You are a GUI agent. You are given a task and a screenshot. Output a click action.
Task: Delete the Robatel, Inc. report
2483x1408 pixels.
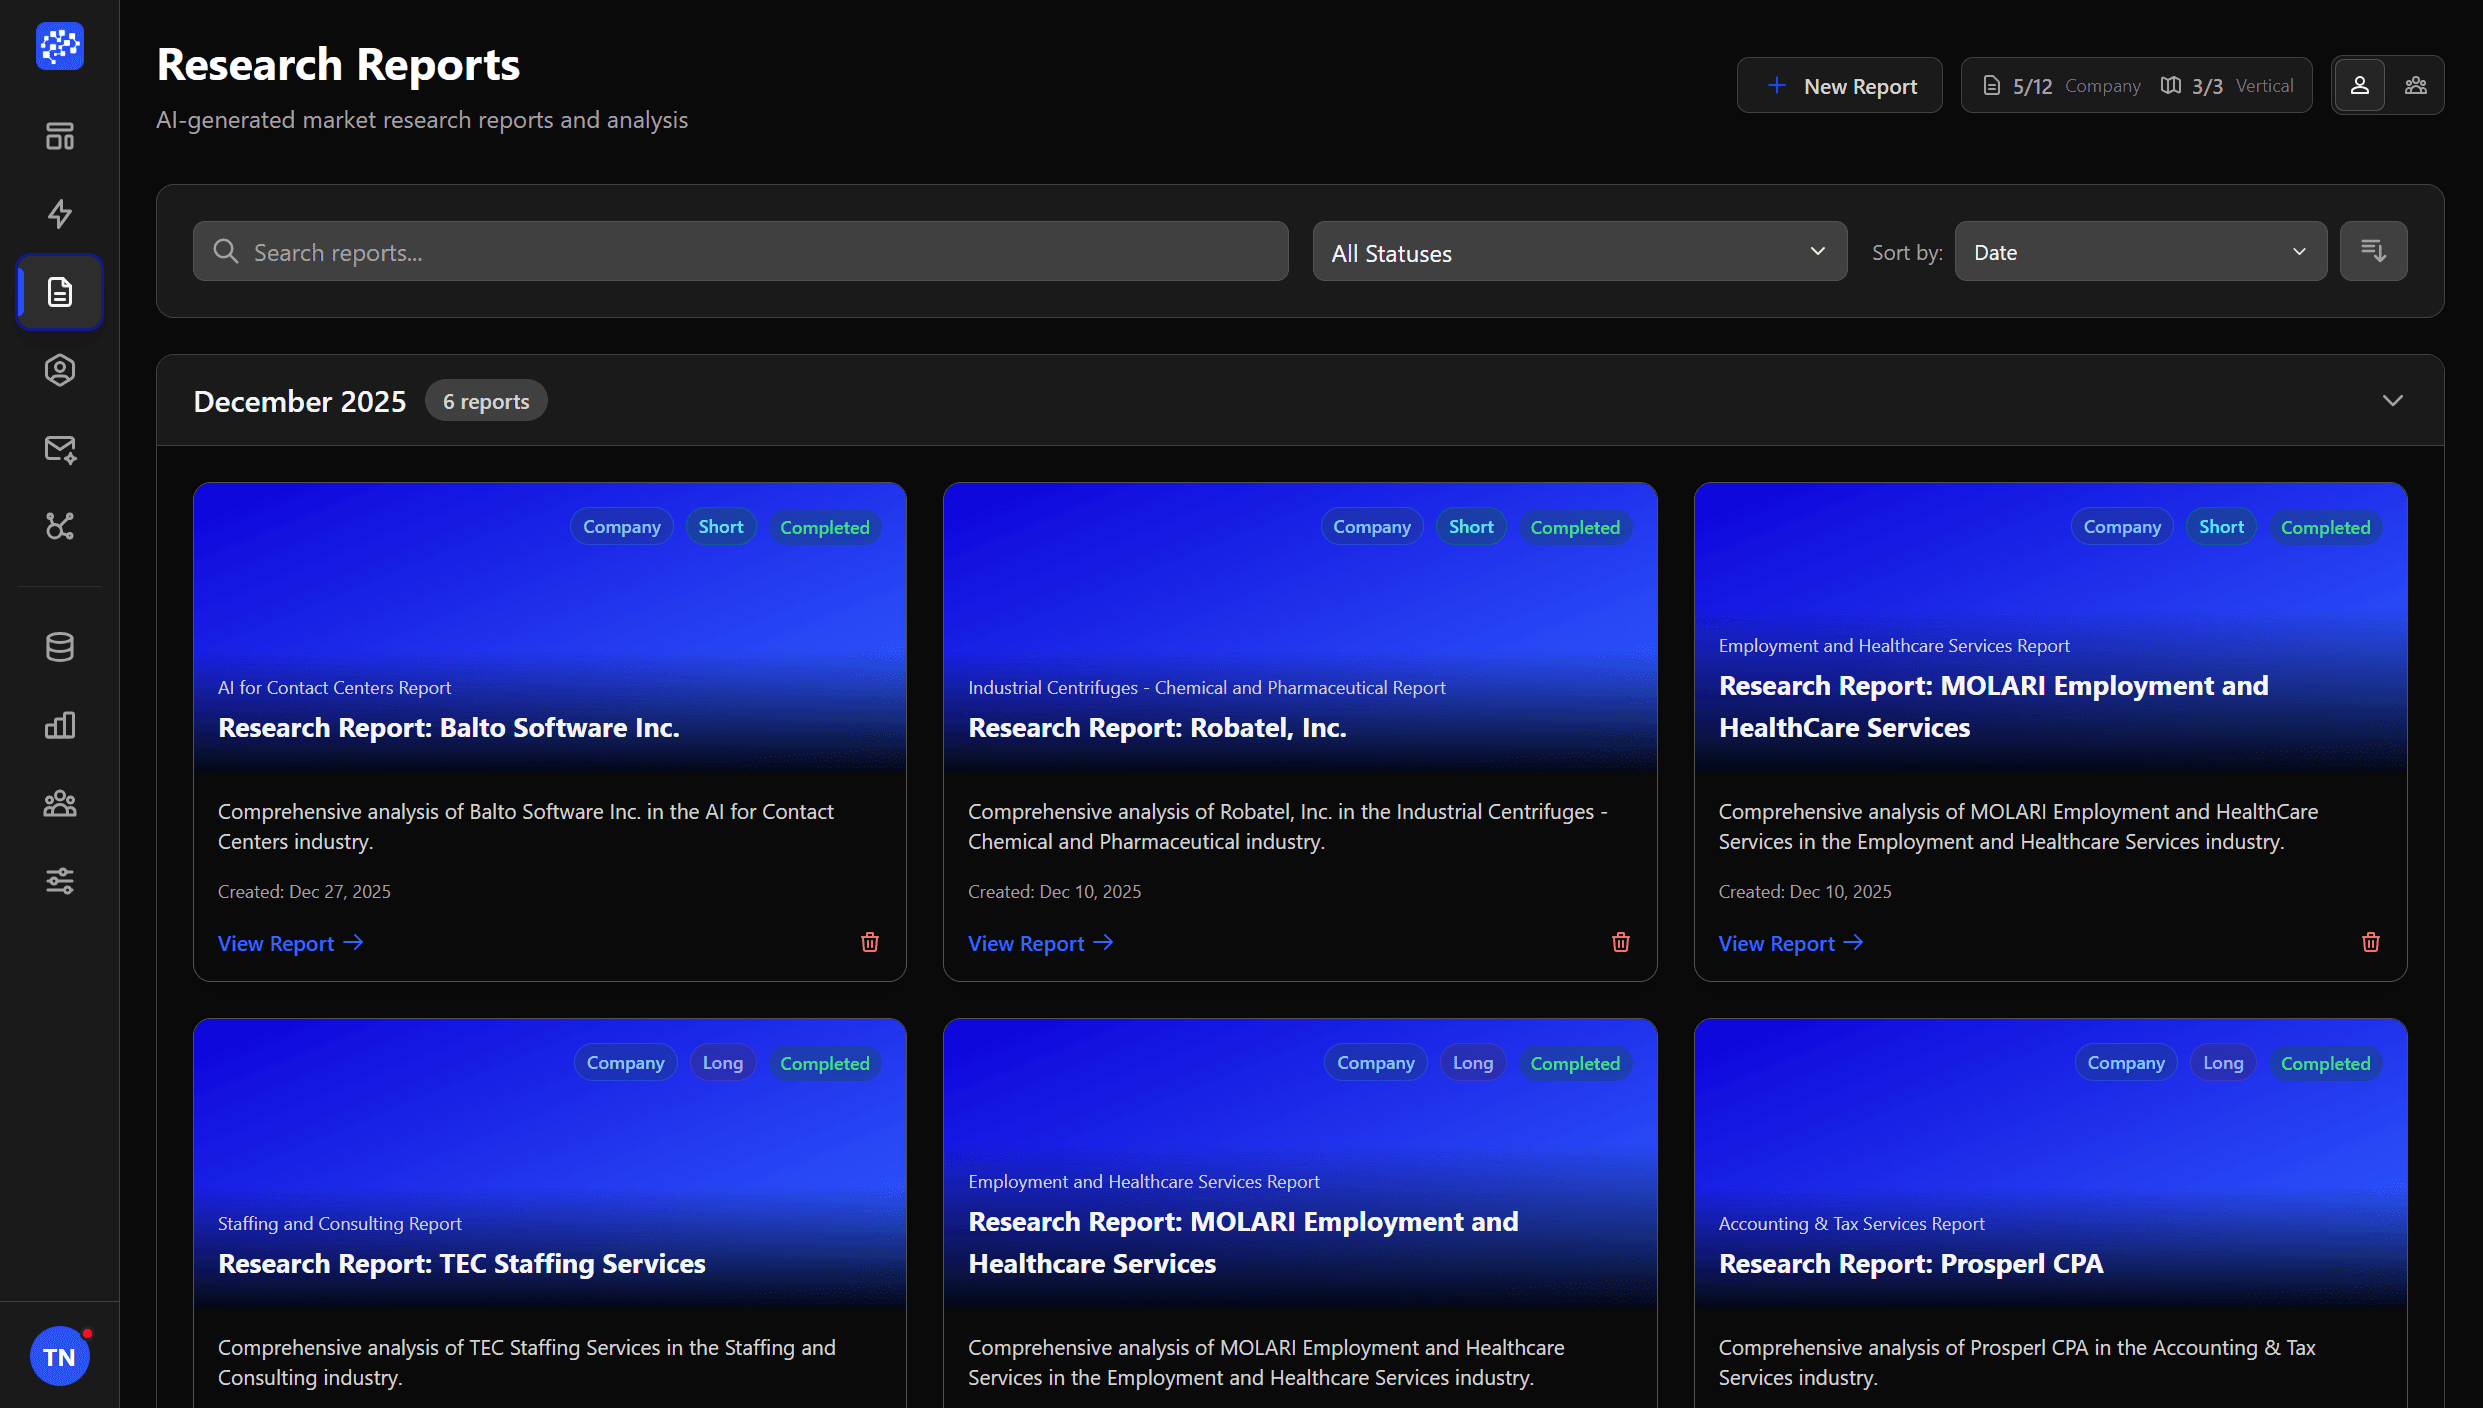(1621, 942)
